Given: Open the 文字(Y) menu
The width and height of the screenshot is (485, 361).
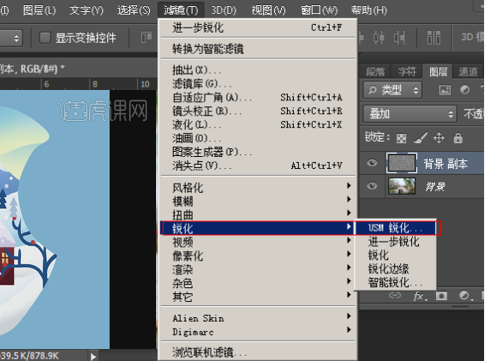Looking at the screenshot, I should [x=86, y=10].
